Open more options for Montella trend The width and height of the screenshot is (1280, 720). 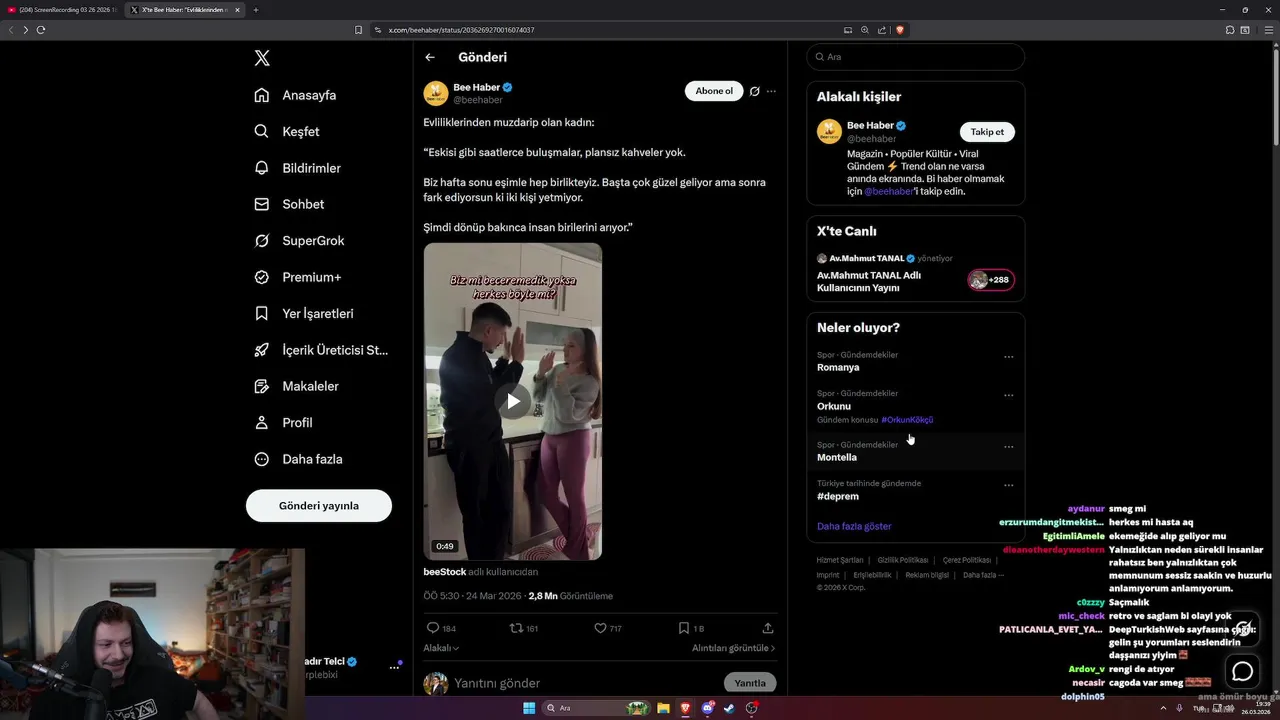click(x=1009, y=447)
